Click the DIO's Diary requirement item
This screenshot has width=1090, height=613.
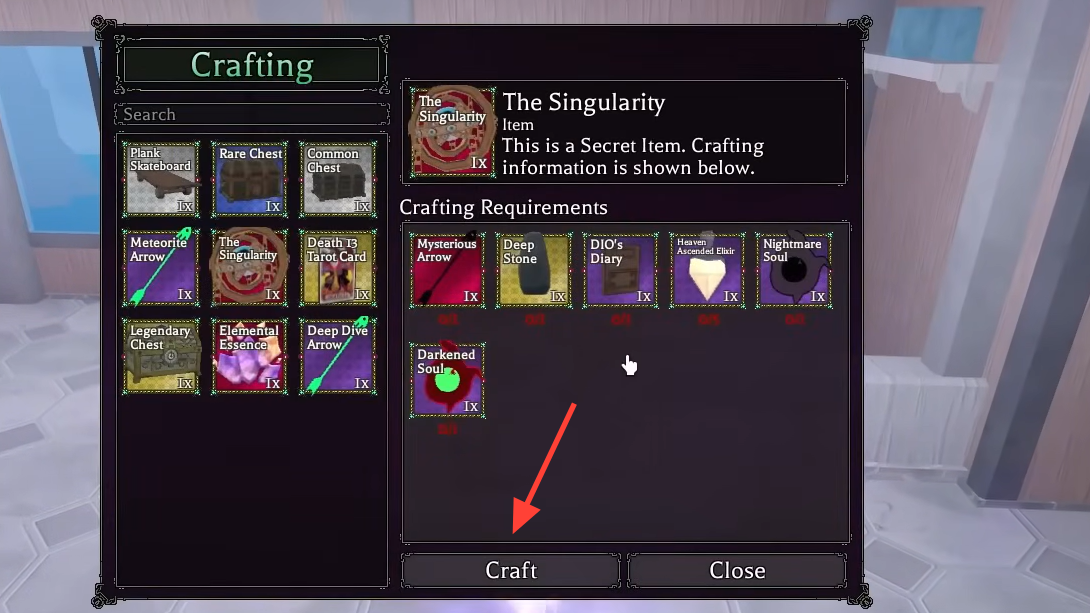click(621, 270)
